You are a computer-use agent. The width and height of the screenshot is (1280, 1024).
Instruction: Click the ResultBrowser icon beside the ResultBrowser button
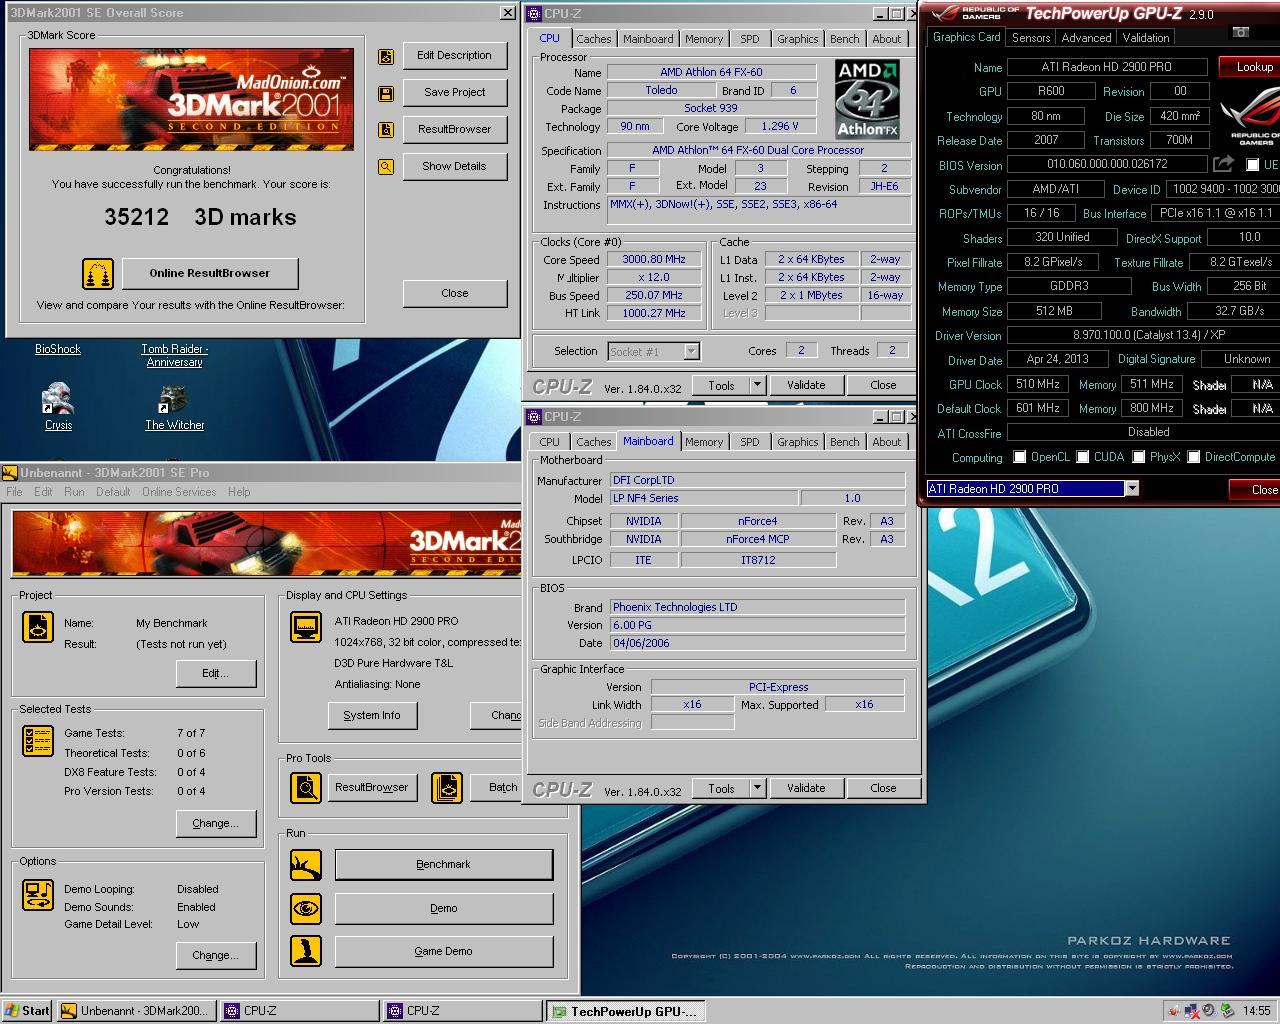pyautogui.click(x=386, y=130)
